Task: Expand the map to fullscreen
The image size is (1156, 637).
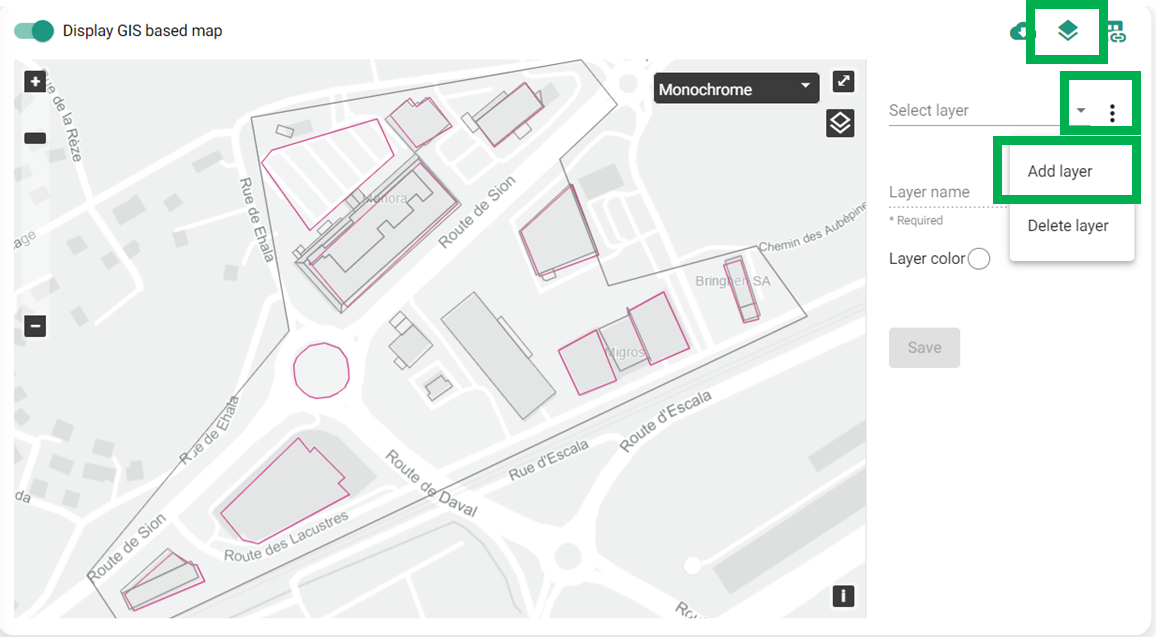Action: 843,81
